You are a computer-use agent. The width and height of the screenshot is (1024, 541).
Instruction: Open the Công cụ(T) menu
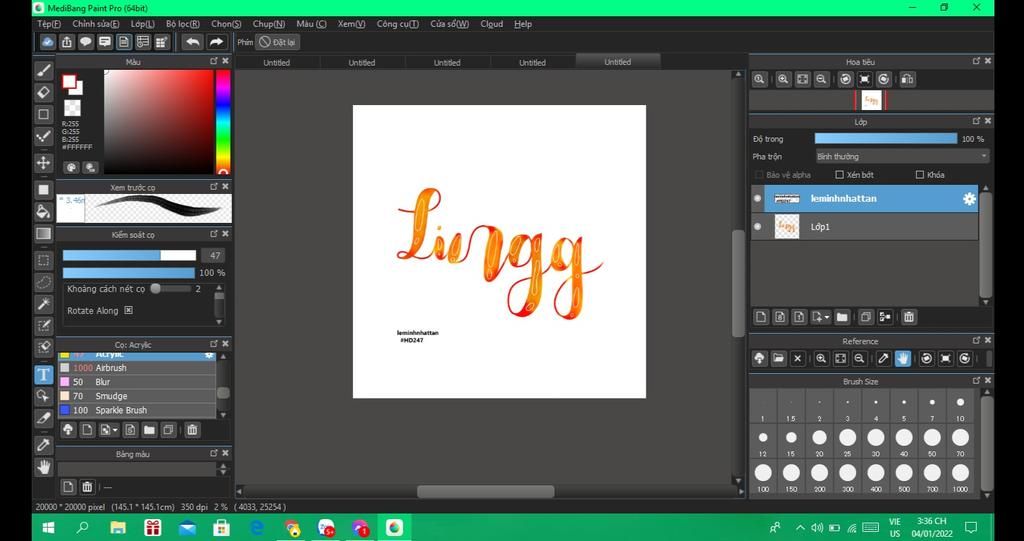[x=398, y=24]
